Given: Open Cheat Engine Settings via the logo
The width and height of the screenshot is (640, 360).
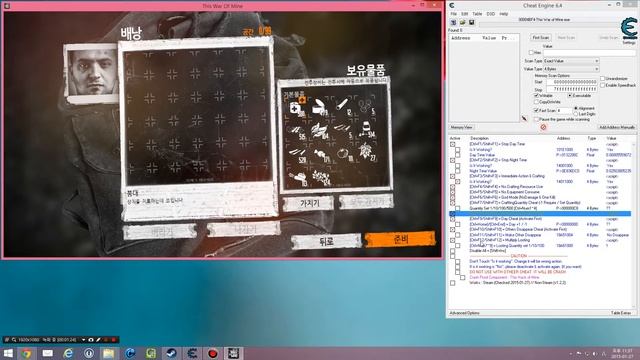Looking at the screenshot, I should click(629, 30).
